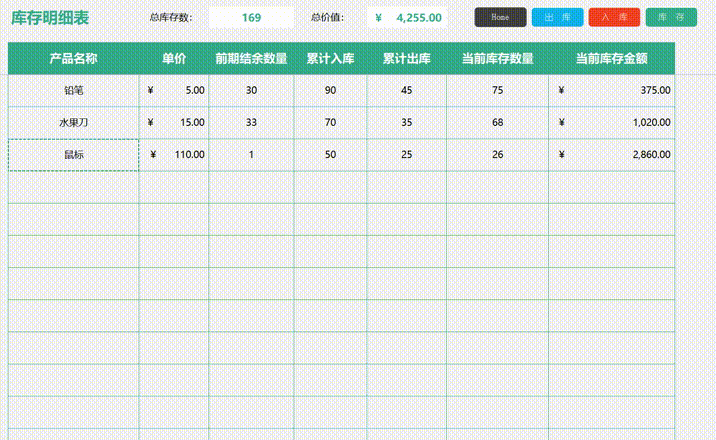Select the 水果刀 product cell
This screenshot has width=716, height=440.
pyautogui.click(x=74, y=123)
